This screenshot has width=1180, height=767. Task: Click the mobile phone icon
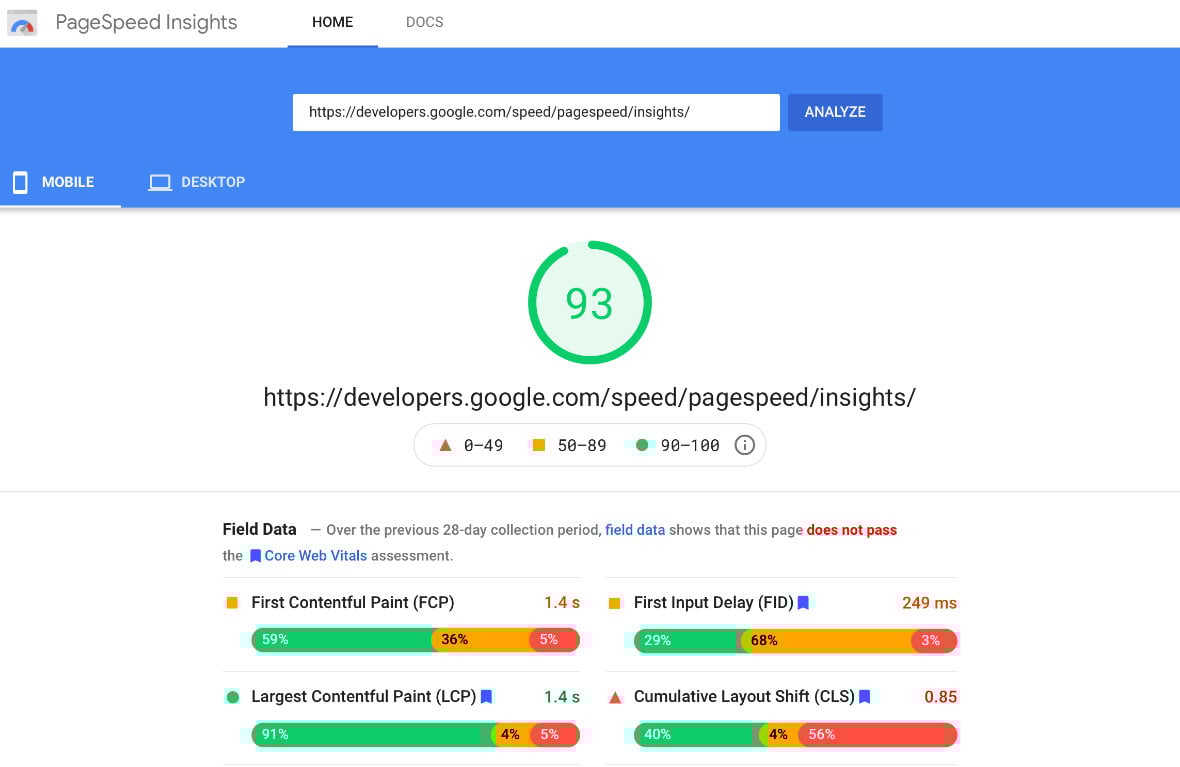(20, 182)
